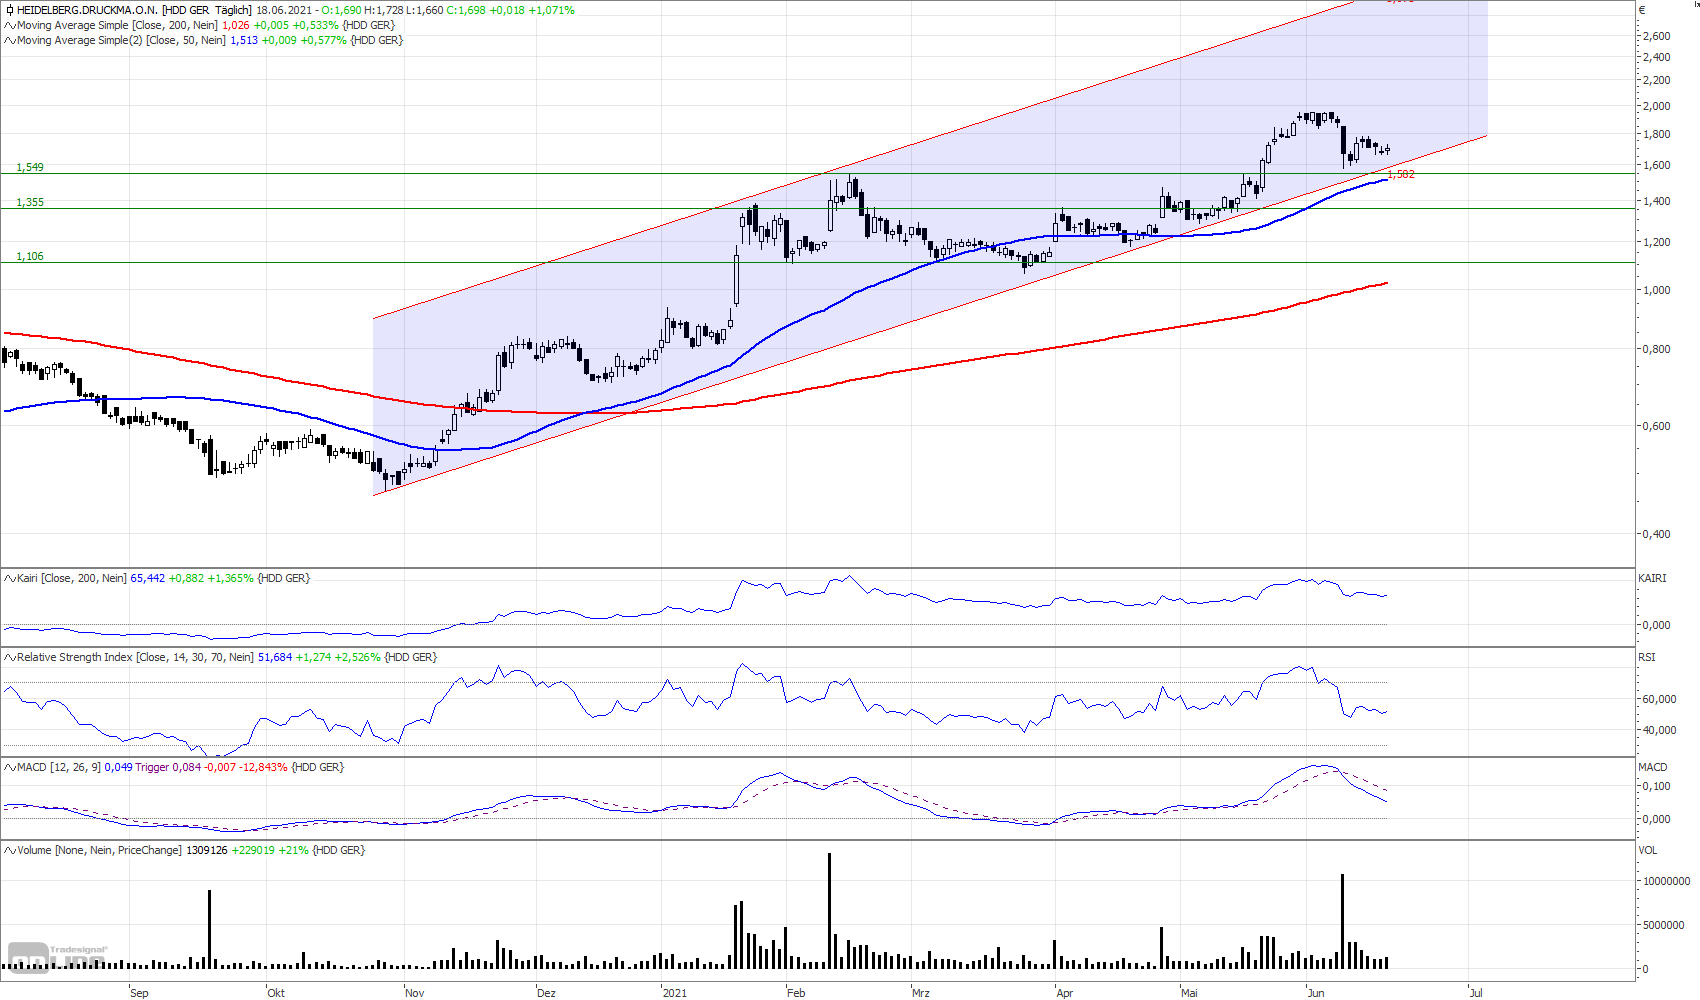Click the 1,106 support level label
Viewport: 1700px width, 1000px height.
[x=30, y=256]
